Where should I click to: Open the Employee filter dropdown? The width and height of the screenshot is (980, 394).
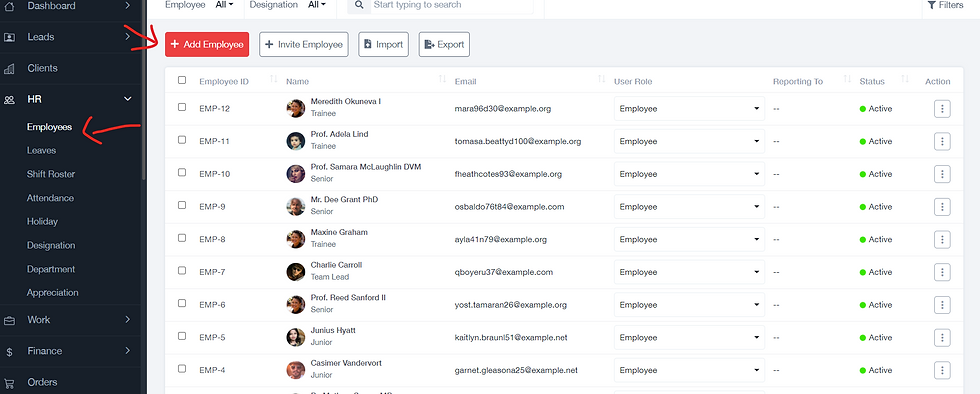point(224,4)
